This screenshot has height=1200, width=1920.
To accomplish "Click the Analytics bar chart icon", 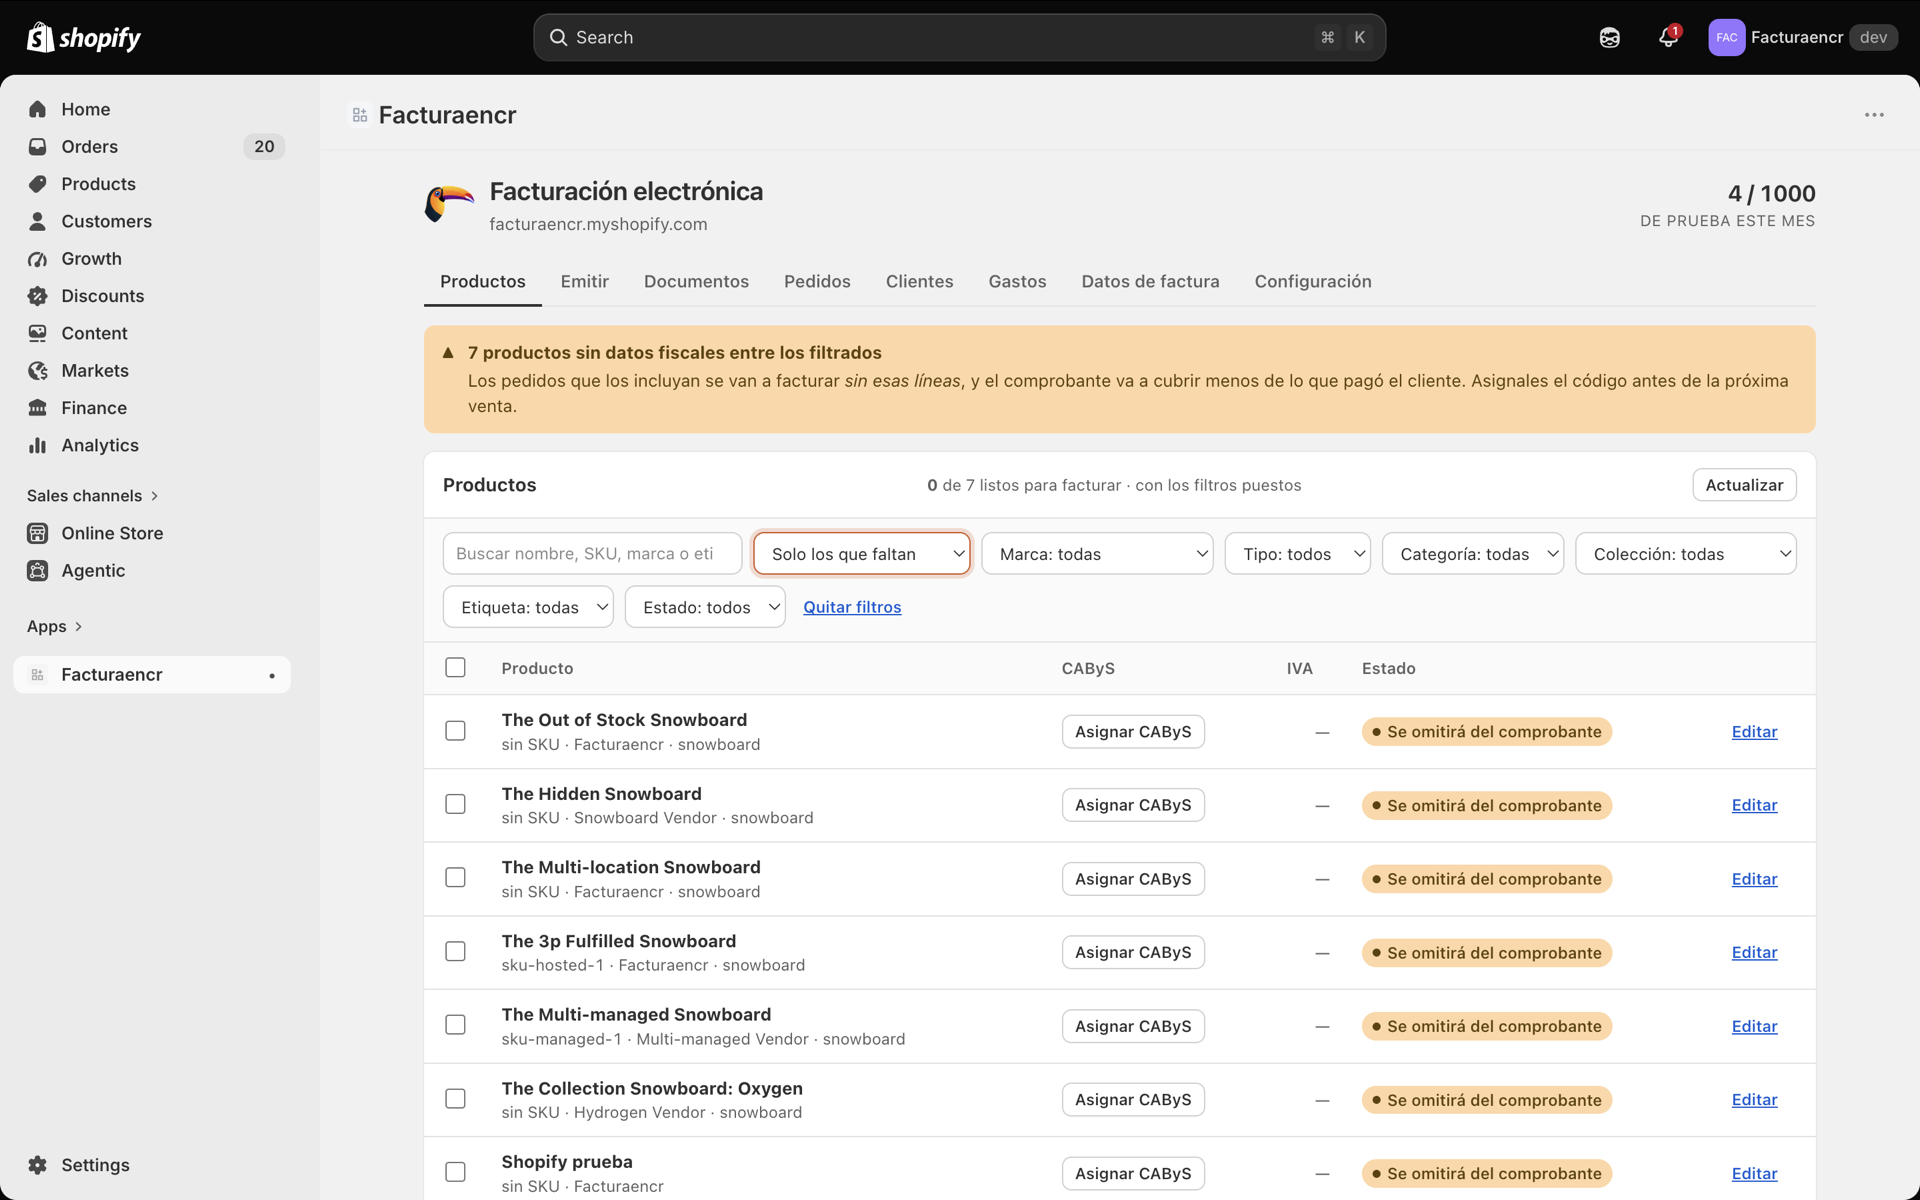I will (38, 445).
